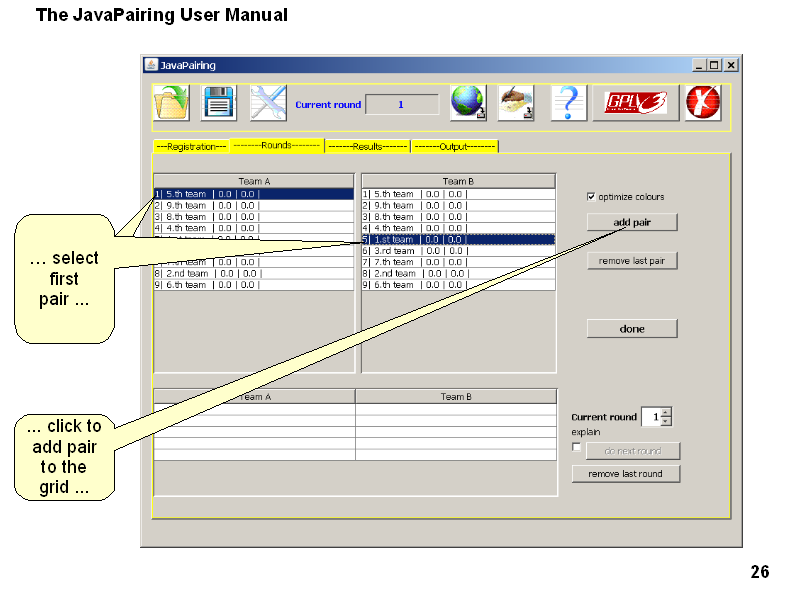
Task: Toggle the optimize colours checkbox
Action: [591, 196]
